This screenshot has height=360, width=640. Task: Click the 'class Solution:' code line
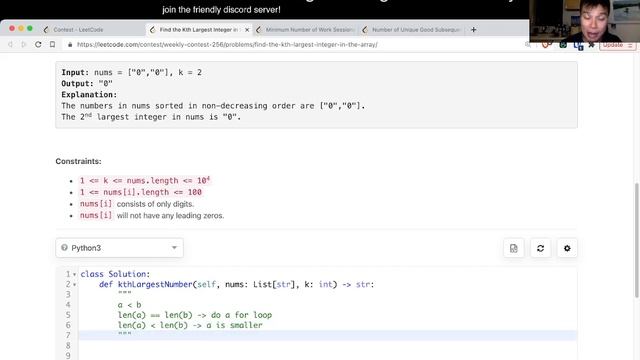115,274
